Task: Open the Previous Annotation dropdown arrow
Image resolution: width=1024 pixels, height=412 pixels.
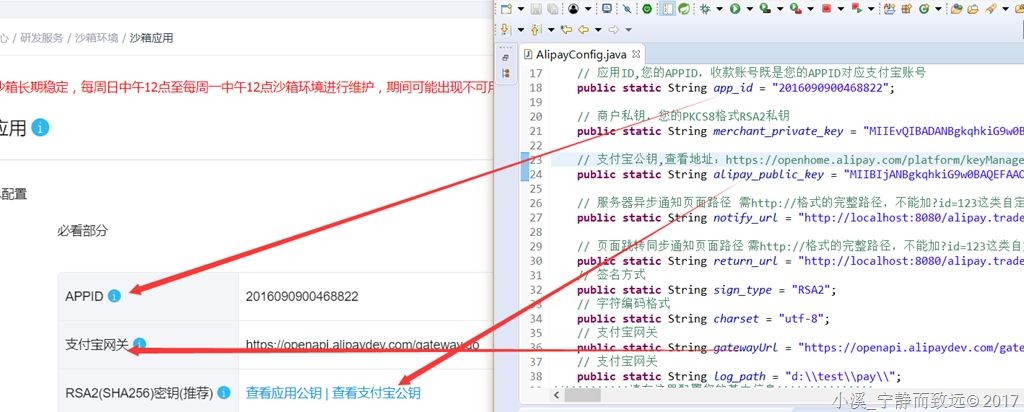Action: pyautogui.click(x=551, y=29)
